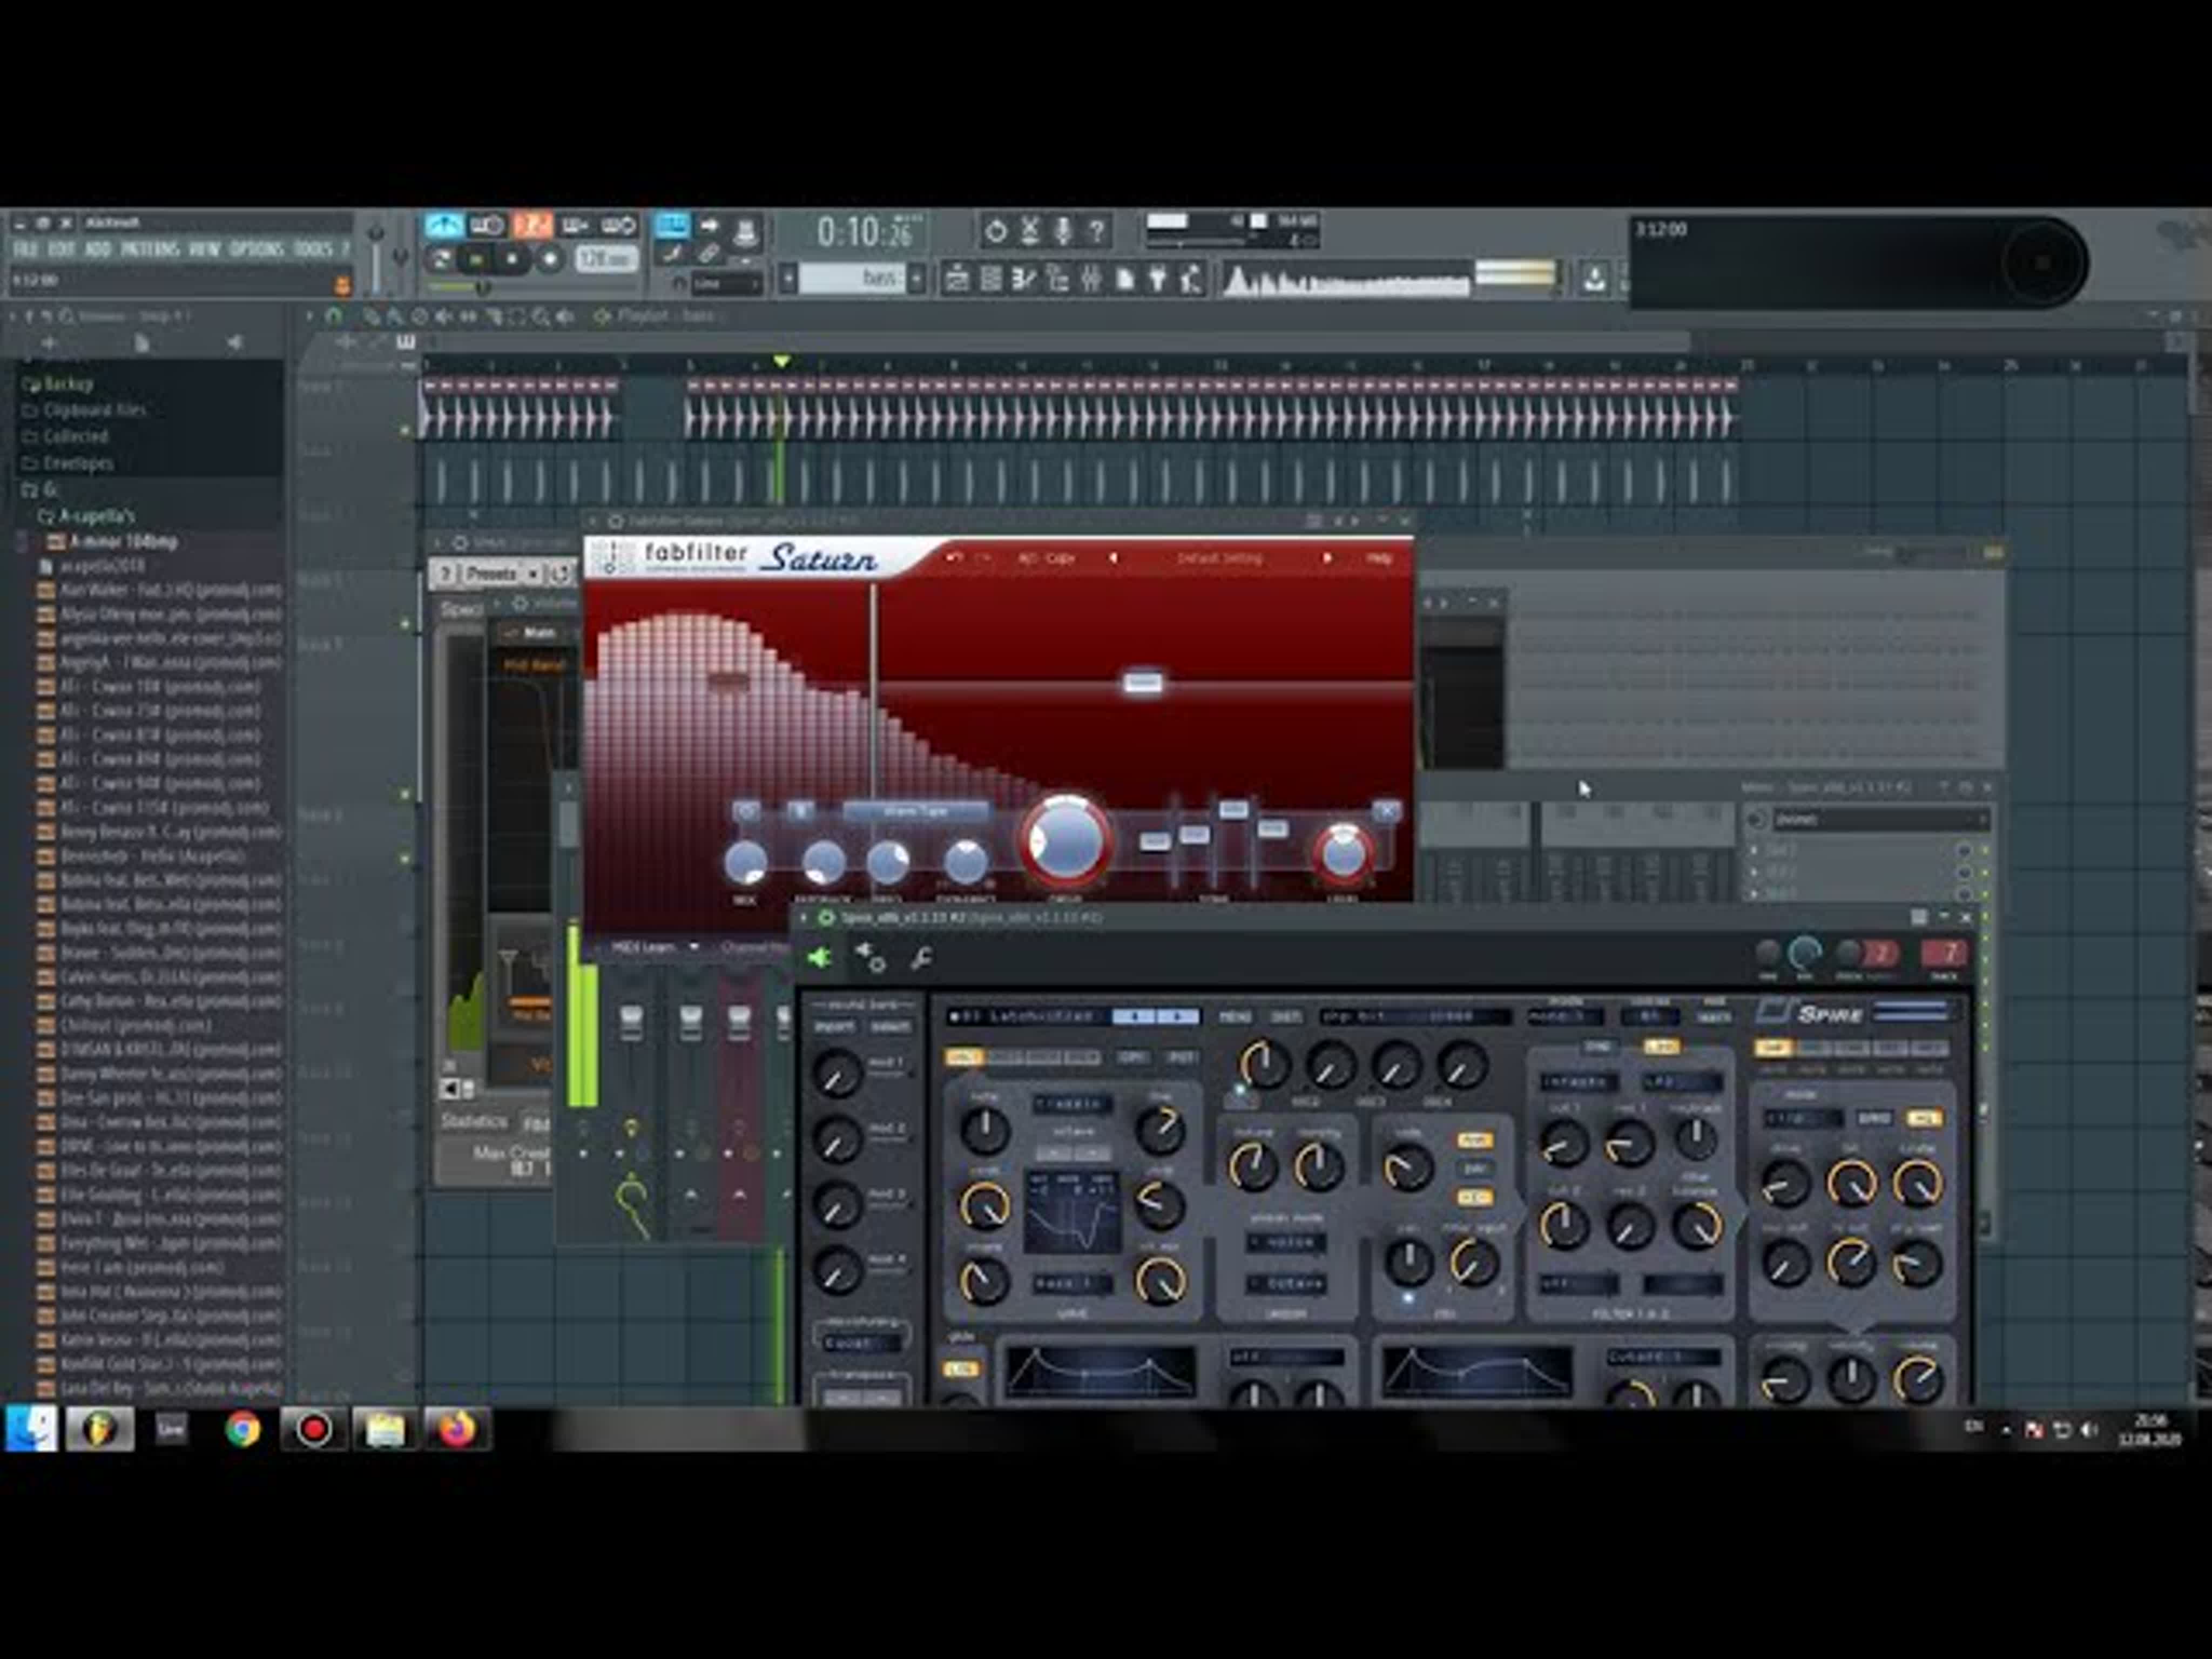Open the arrow next to MIDI Learn
The image size is (2212, 1659).
pos(694,946)
